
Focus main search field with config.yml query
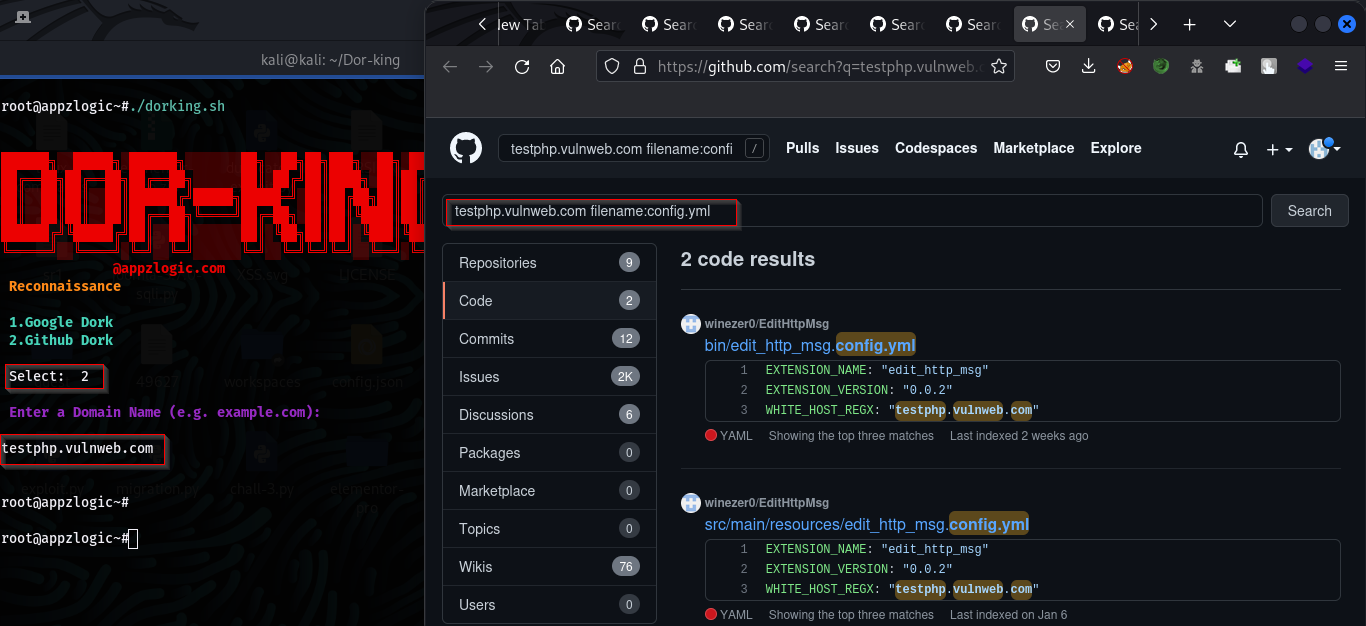point(852,211)
